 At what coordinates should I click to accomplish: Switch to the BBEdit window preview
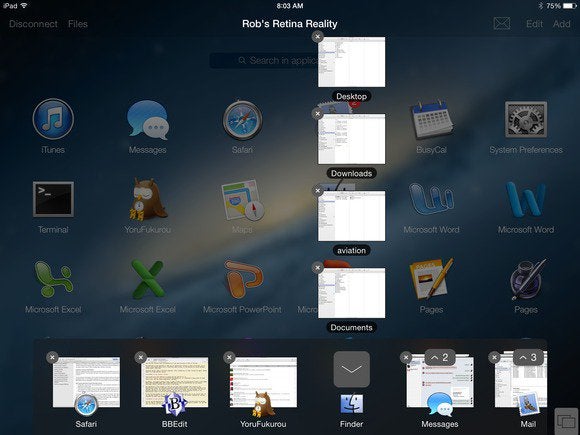pyautogui.click(x=175, y=382)
